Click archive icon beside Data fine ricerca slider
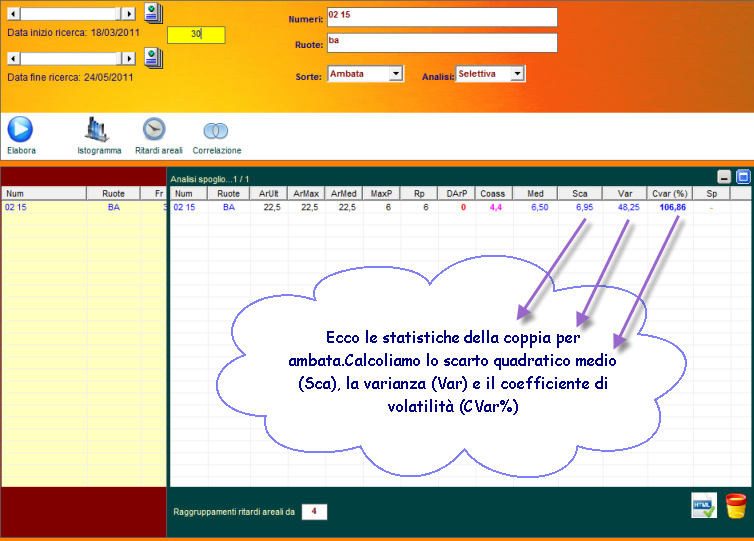 (x=153, y=58)
